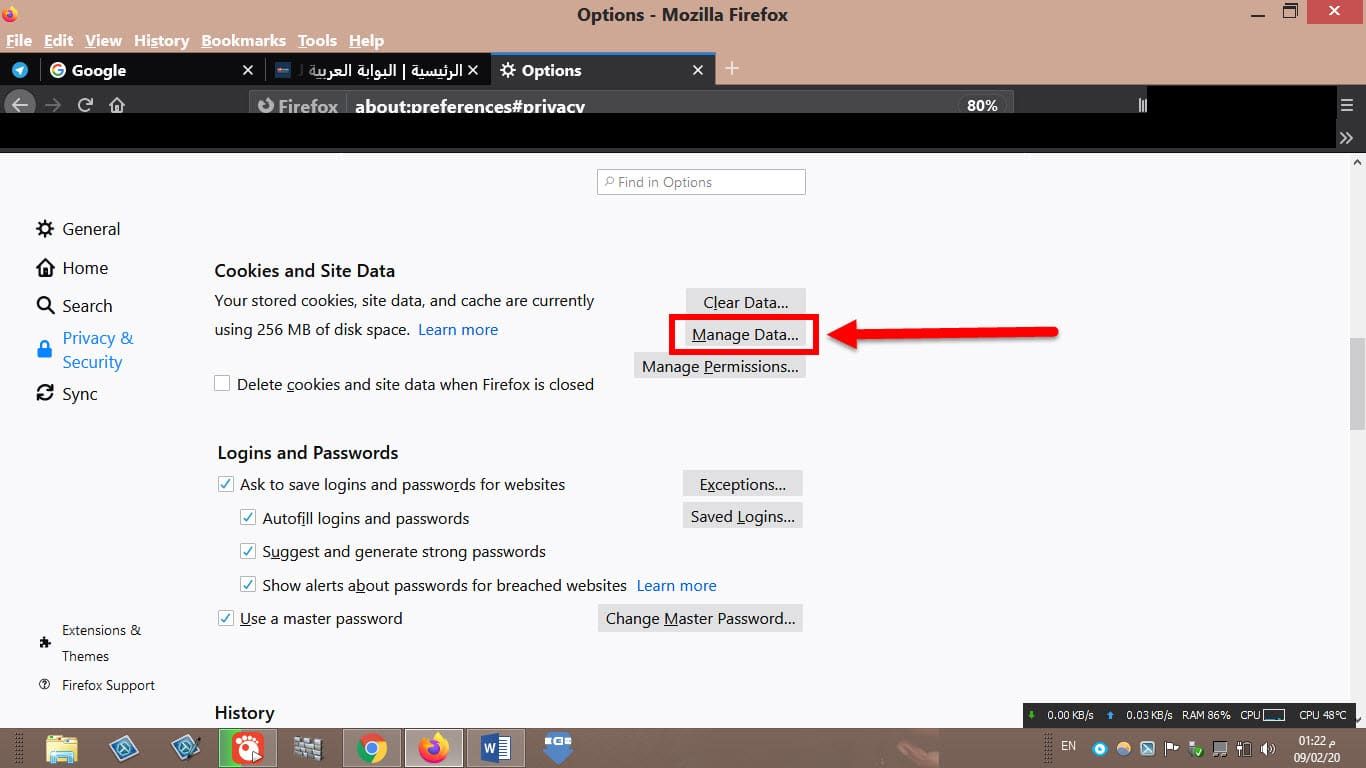
Task: Open Microsoft Word from the taskbar
Action: pyautogui.click(x=495, y=748)
